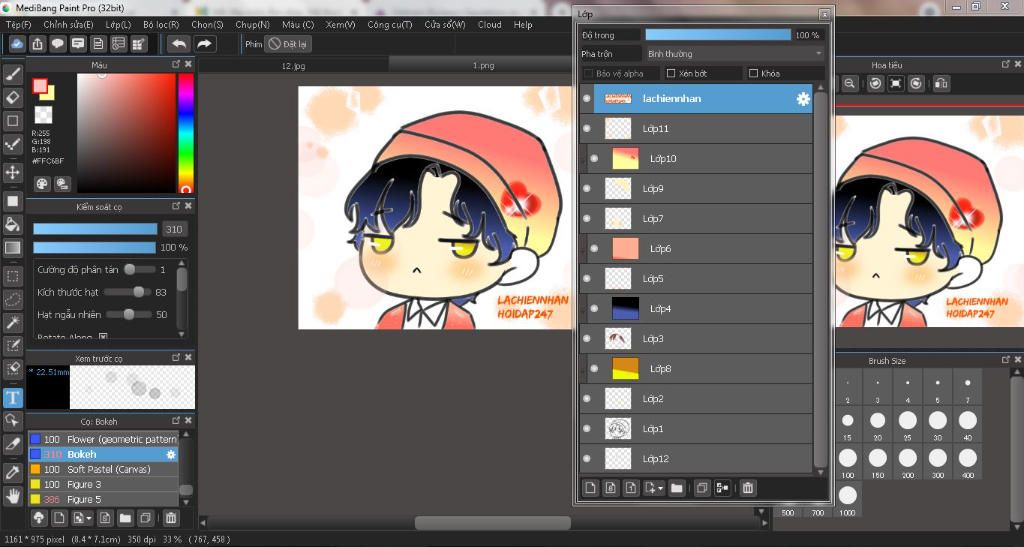Toggle visibility of Lớp9 layer
1024x547 pixels.
pyautogui.click(x=586, y=189)
